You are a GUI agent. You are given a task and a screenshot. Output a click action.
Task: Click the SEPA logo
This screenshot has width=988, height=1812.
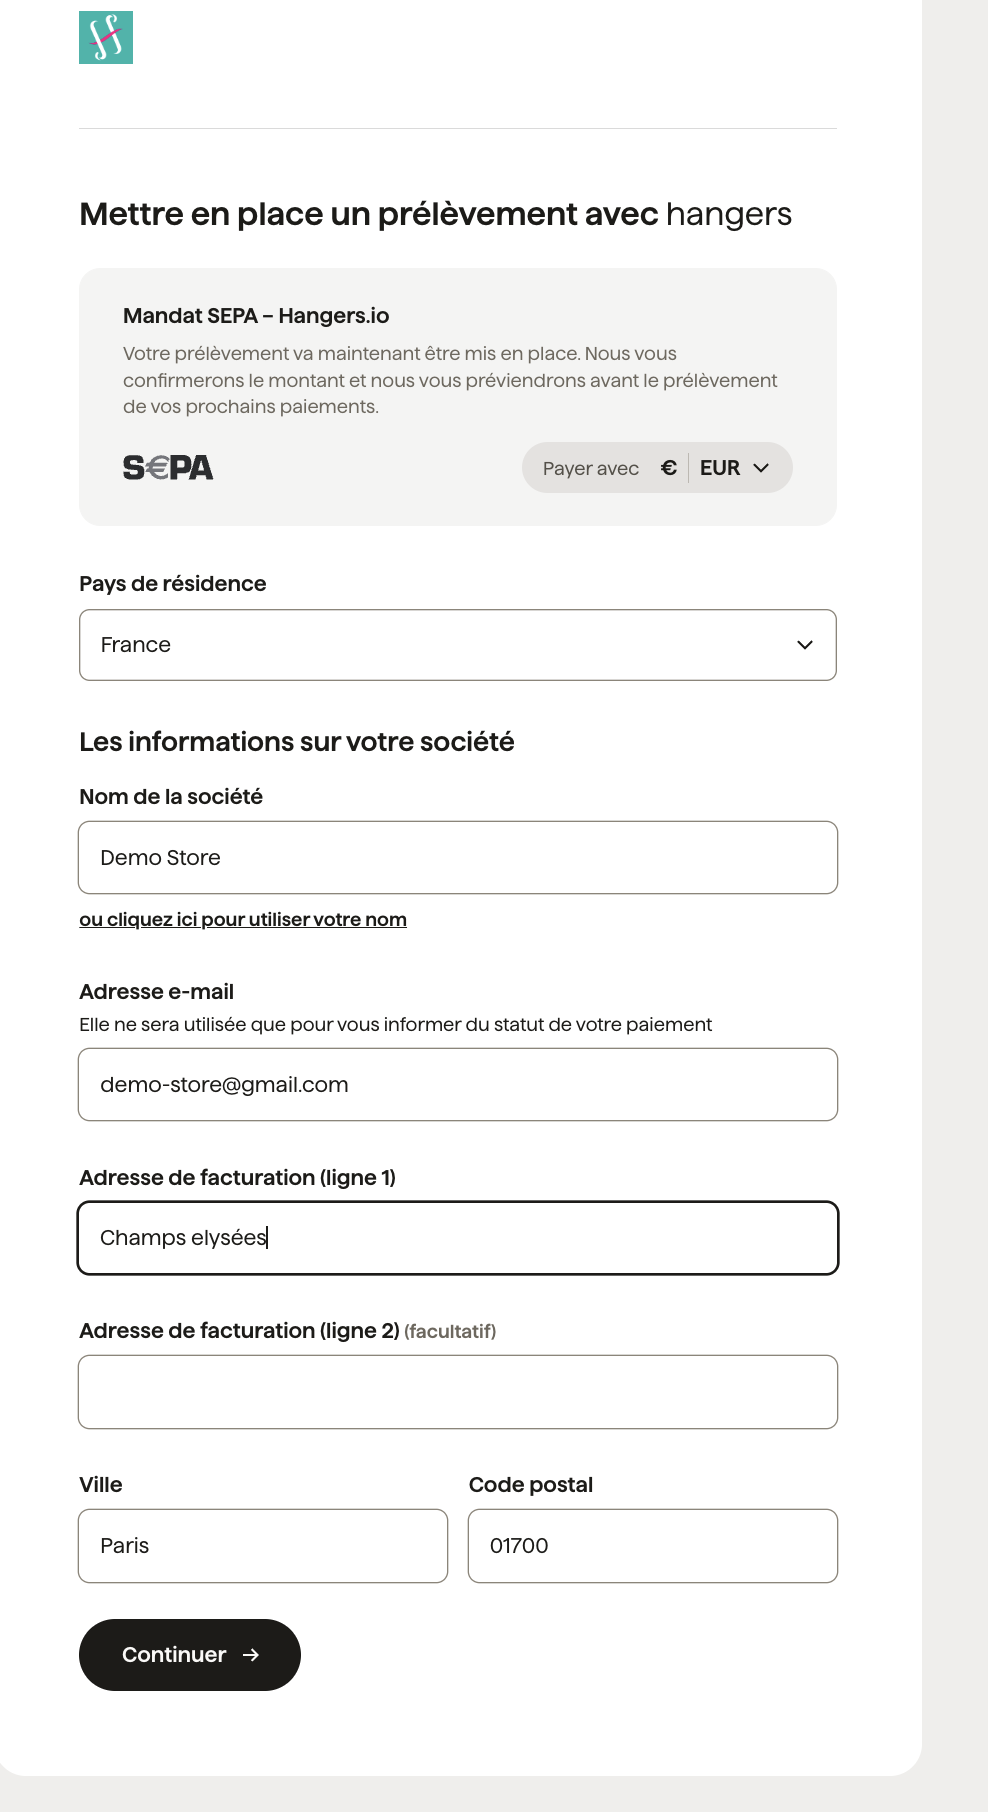pyautogui.click(x=168, y=468)
